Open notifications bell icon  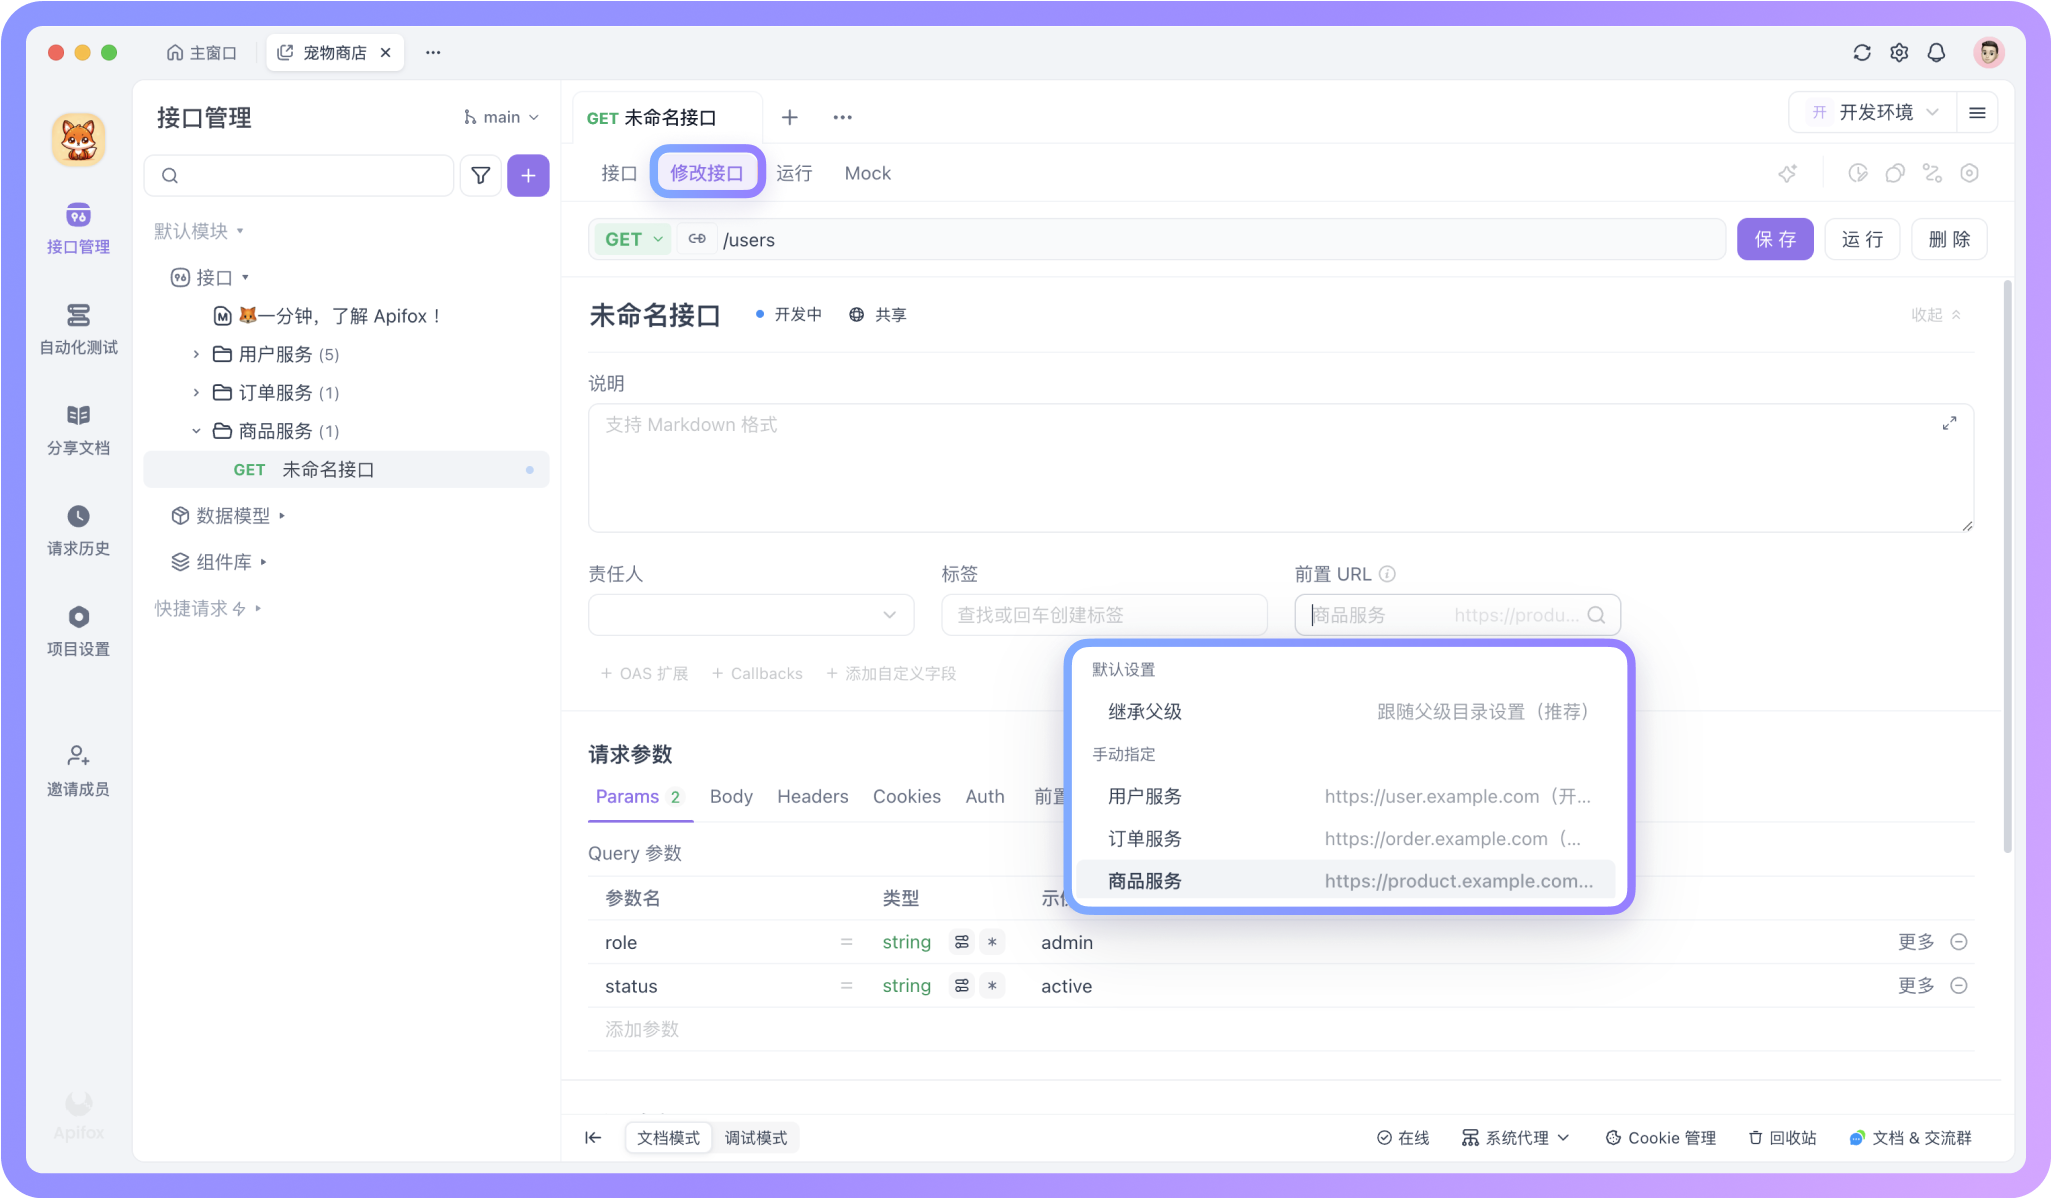(x=1936, y=53)
